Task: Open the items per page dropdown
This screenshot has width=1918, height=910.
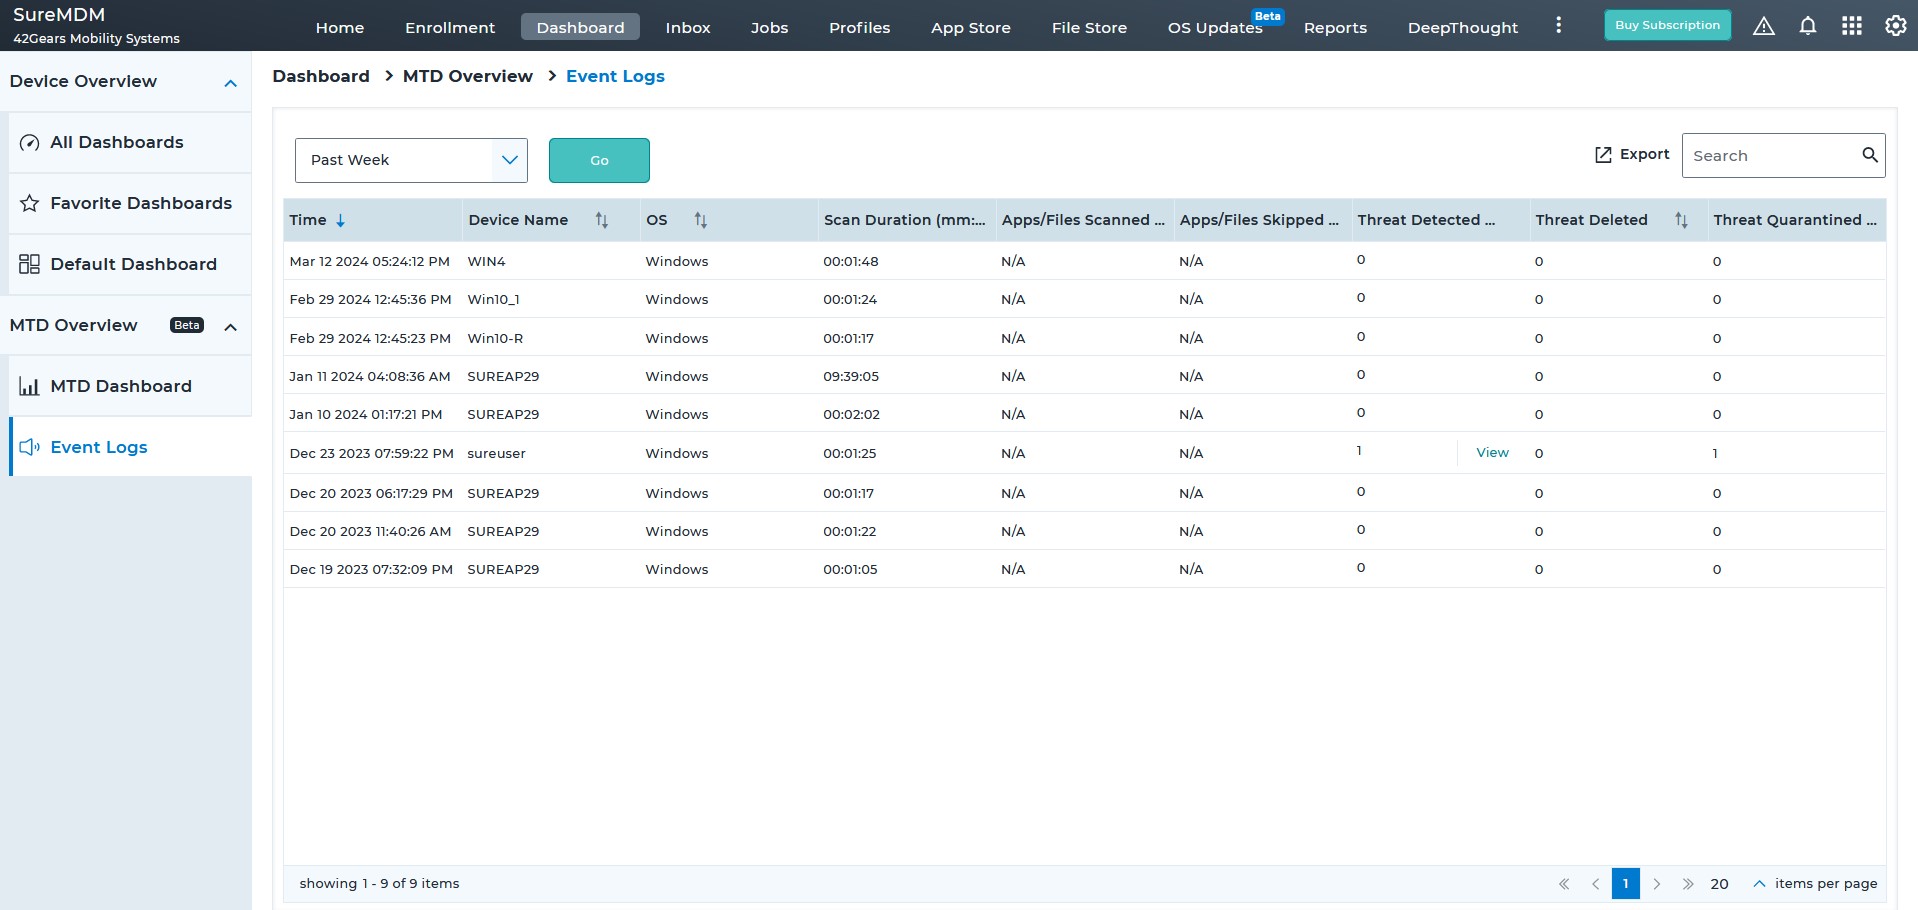Action: (x=1759, y=884)
